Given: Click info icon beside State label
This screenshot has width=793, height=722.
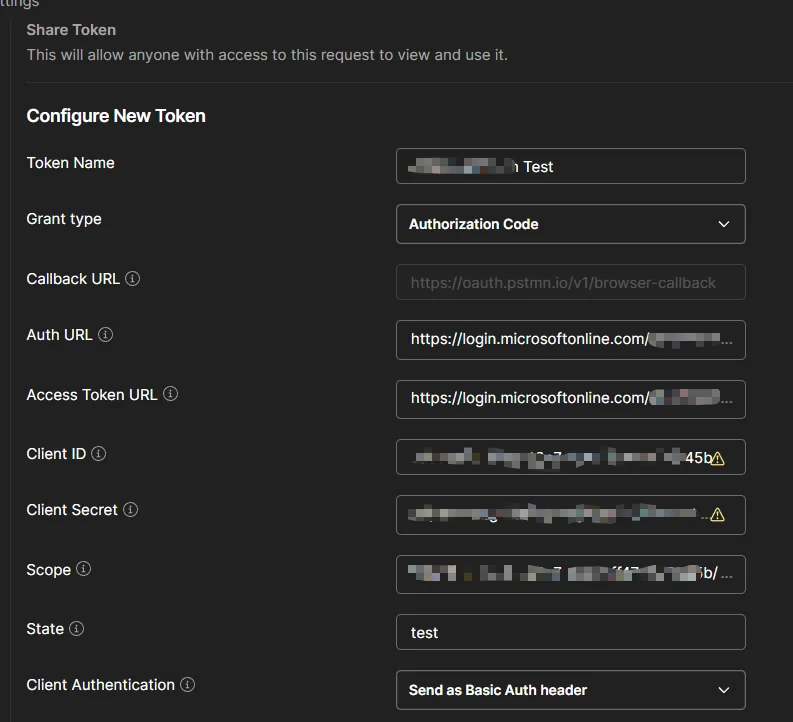Looking at the screenshot, I should coord(76,628).
